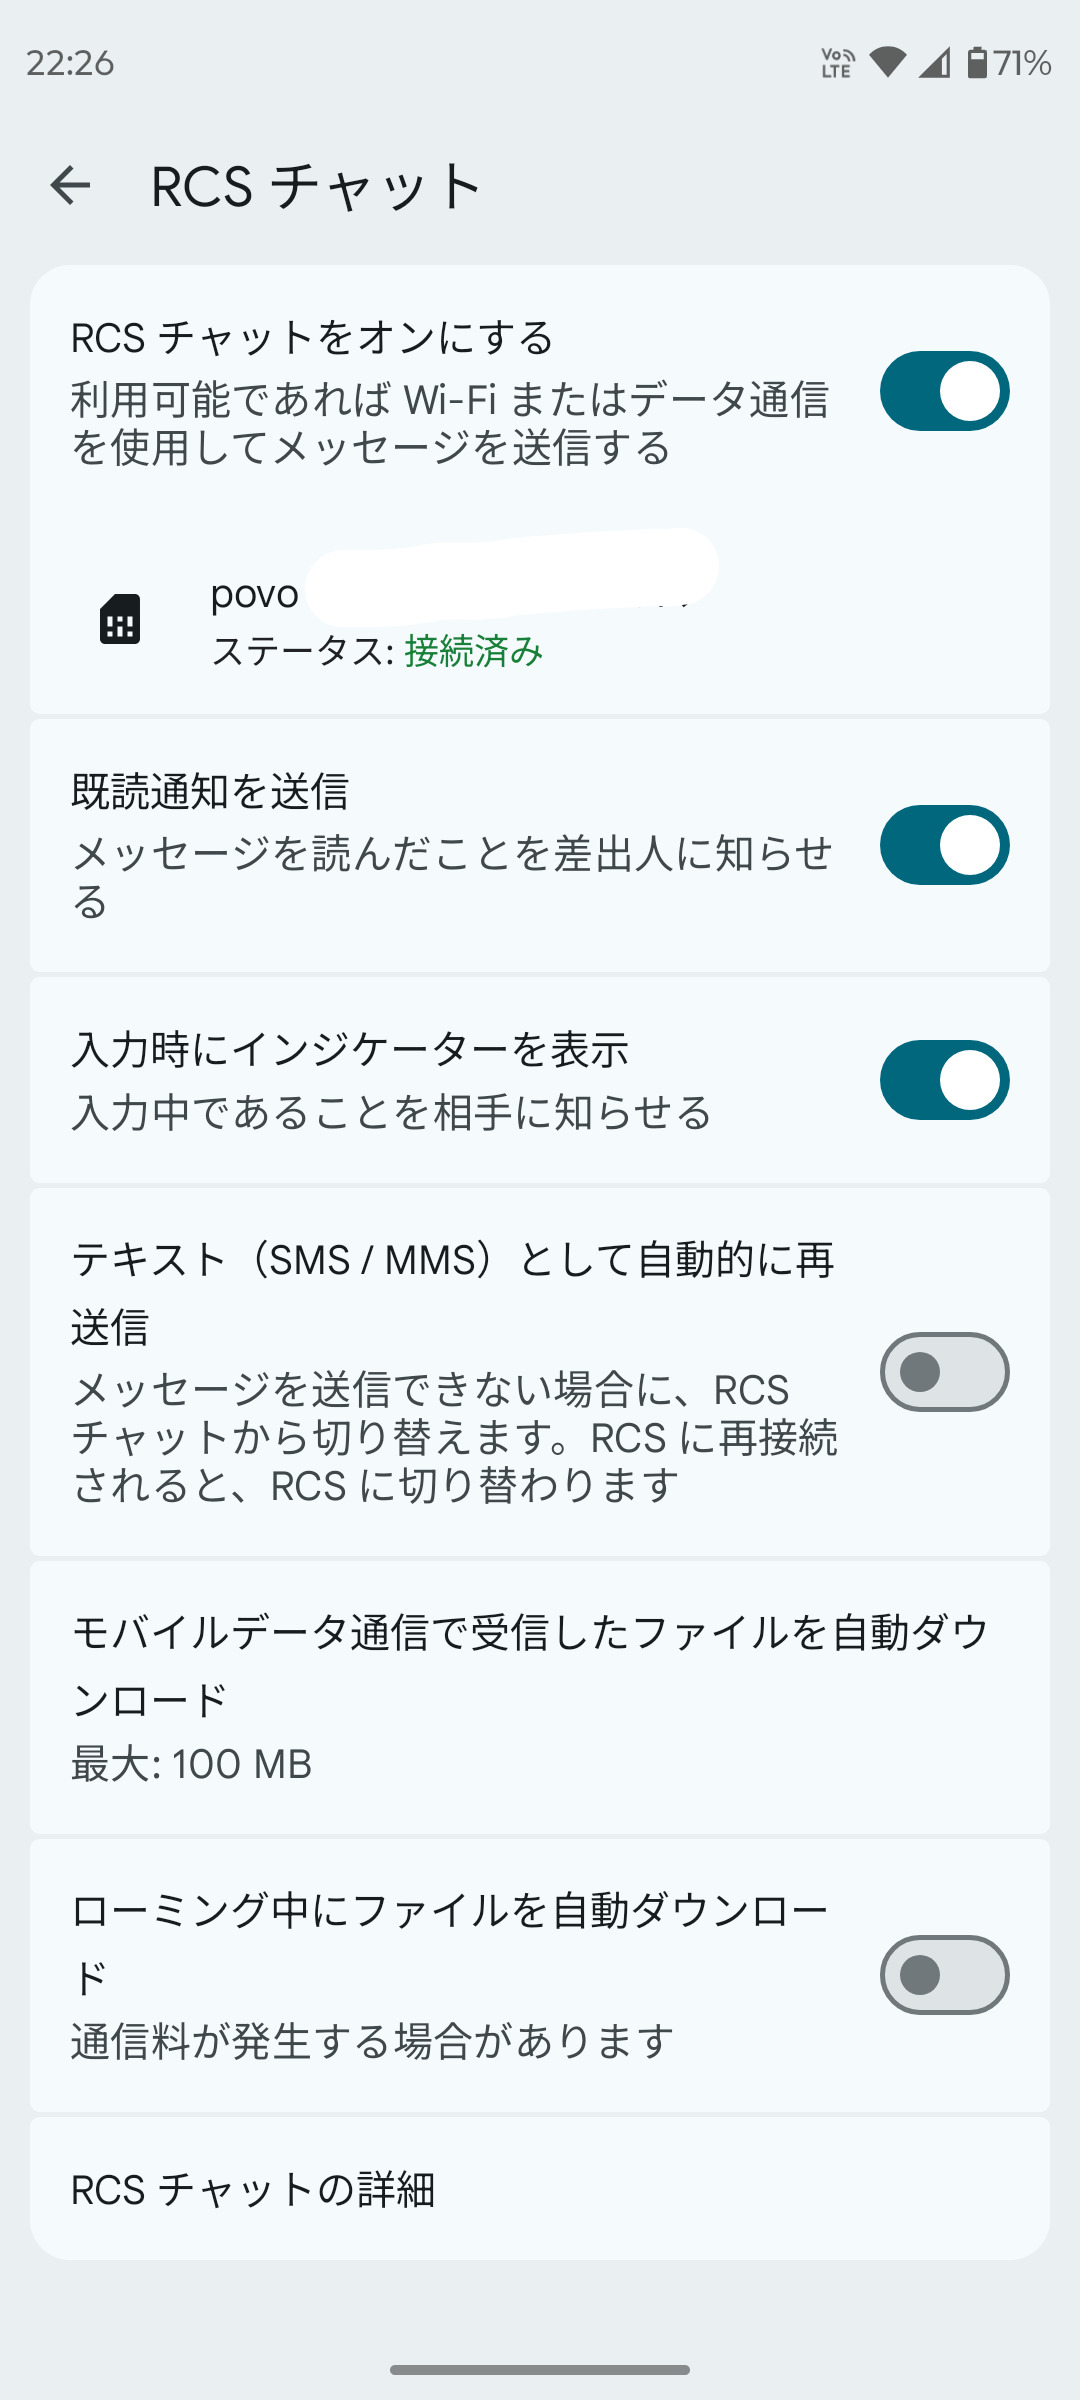Viewport: 1080px width, 2400px height.
Task: Tap the RCS チャット page title
Action: [x=316, y=186]
